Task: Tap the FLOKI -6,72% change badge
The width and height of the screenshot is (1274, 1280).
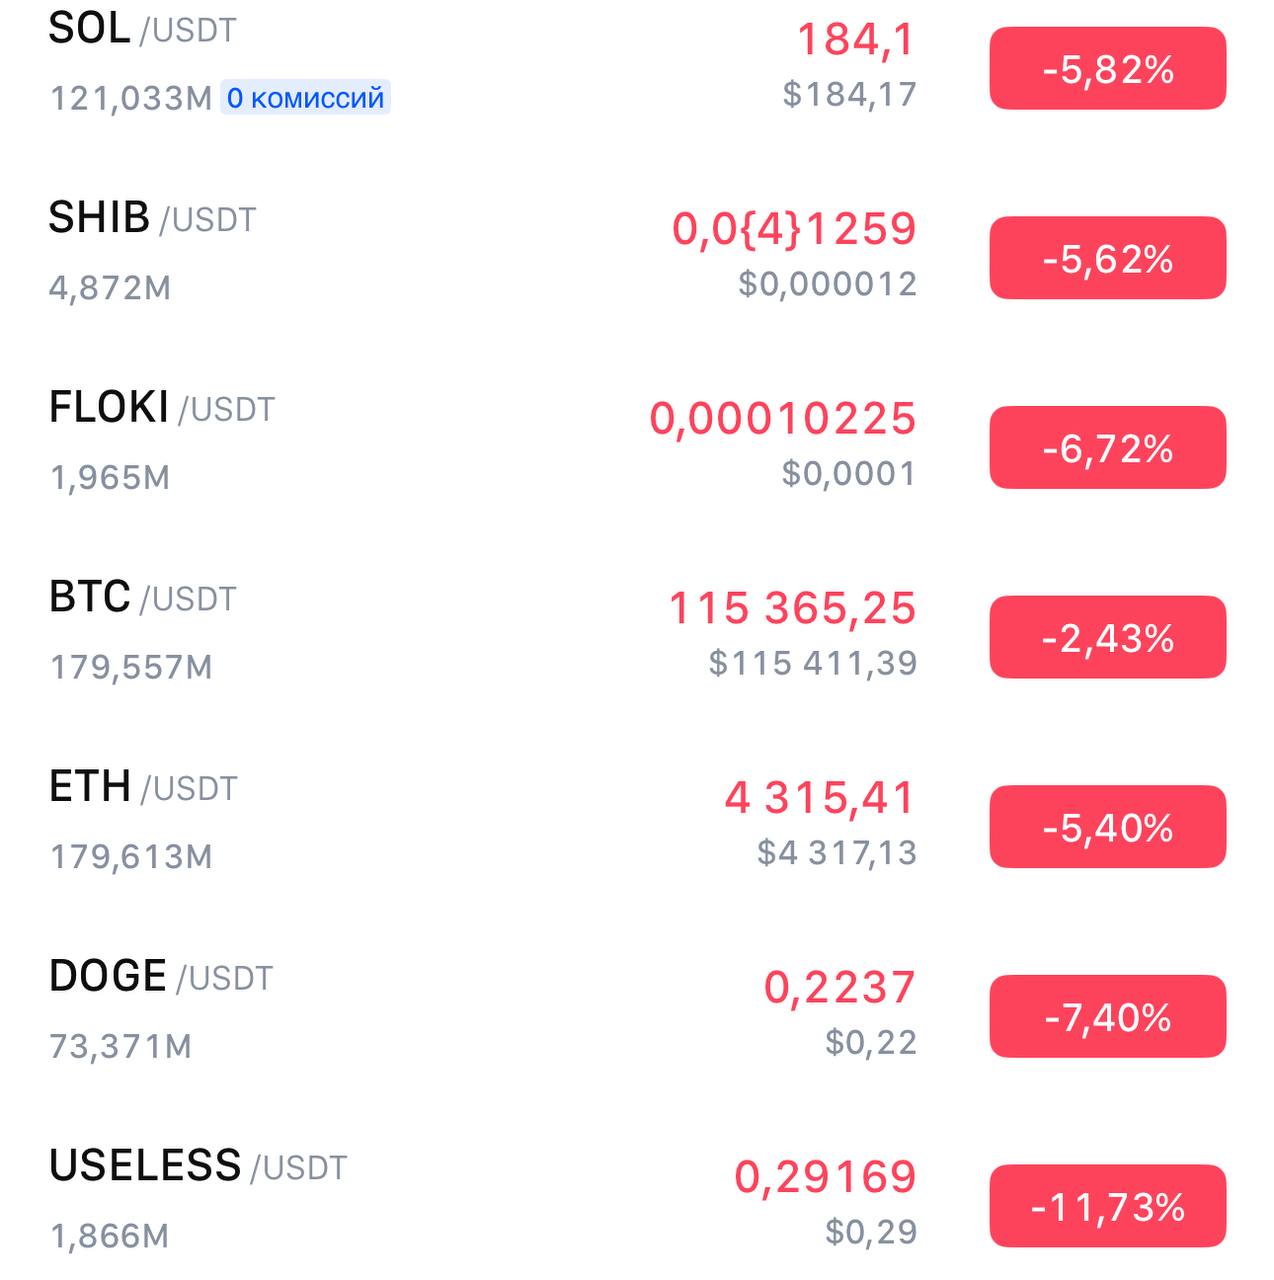Action: [1107, 447]
